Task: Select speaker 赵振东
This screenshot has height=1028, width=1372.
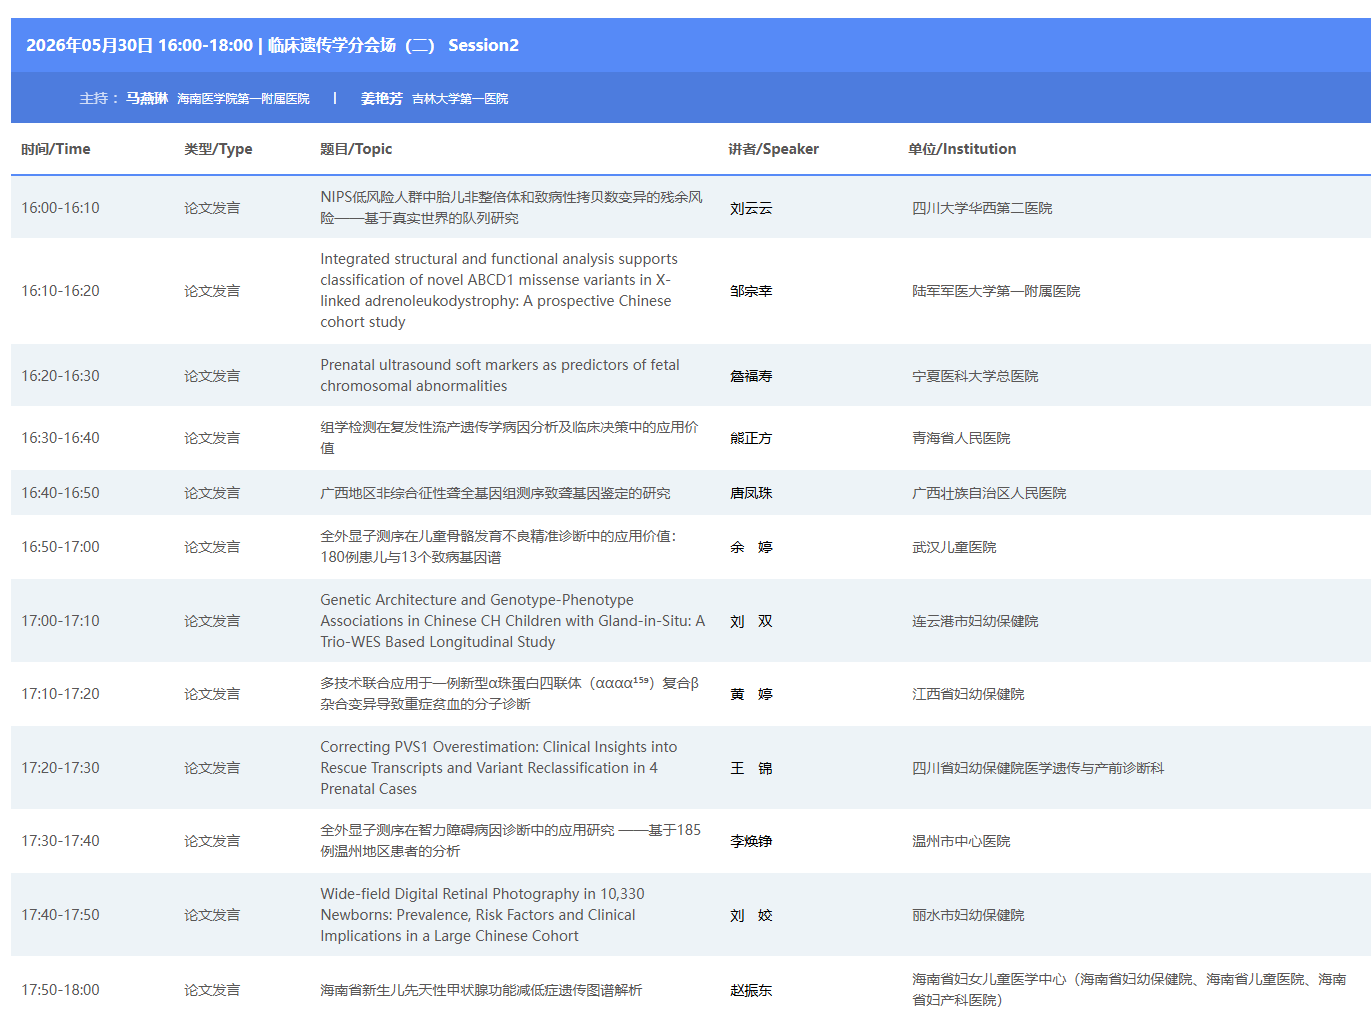Action: tap(751, 990)
